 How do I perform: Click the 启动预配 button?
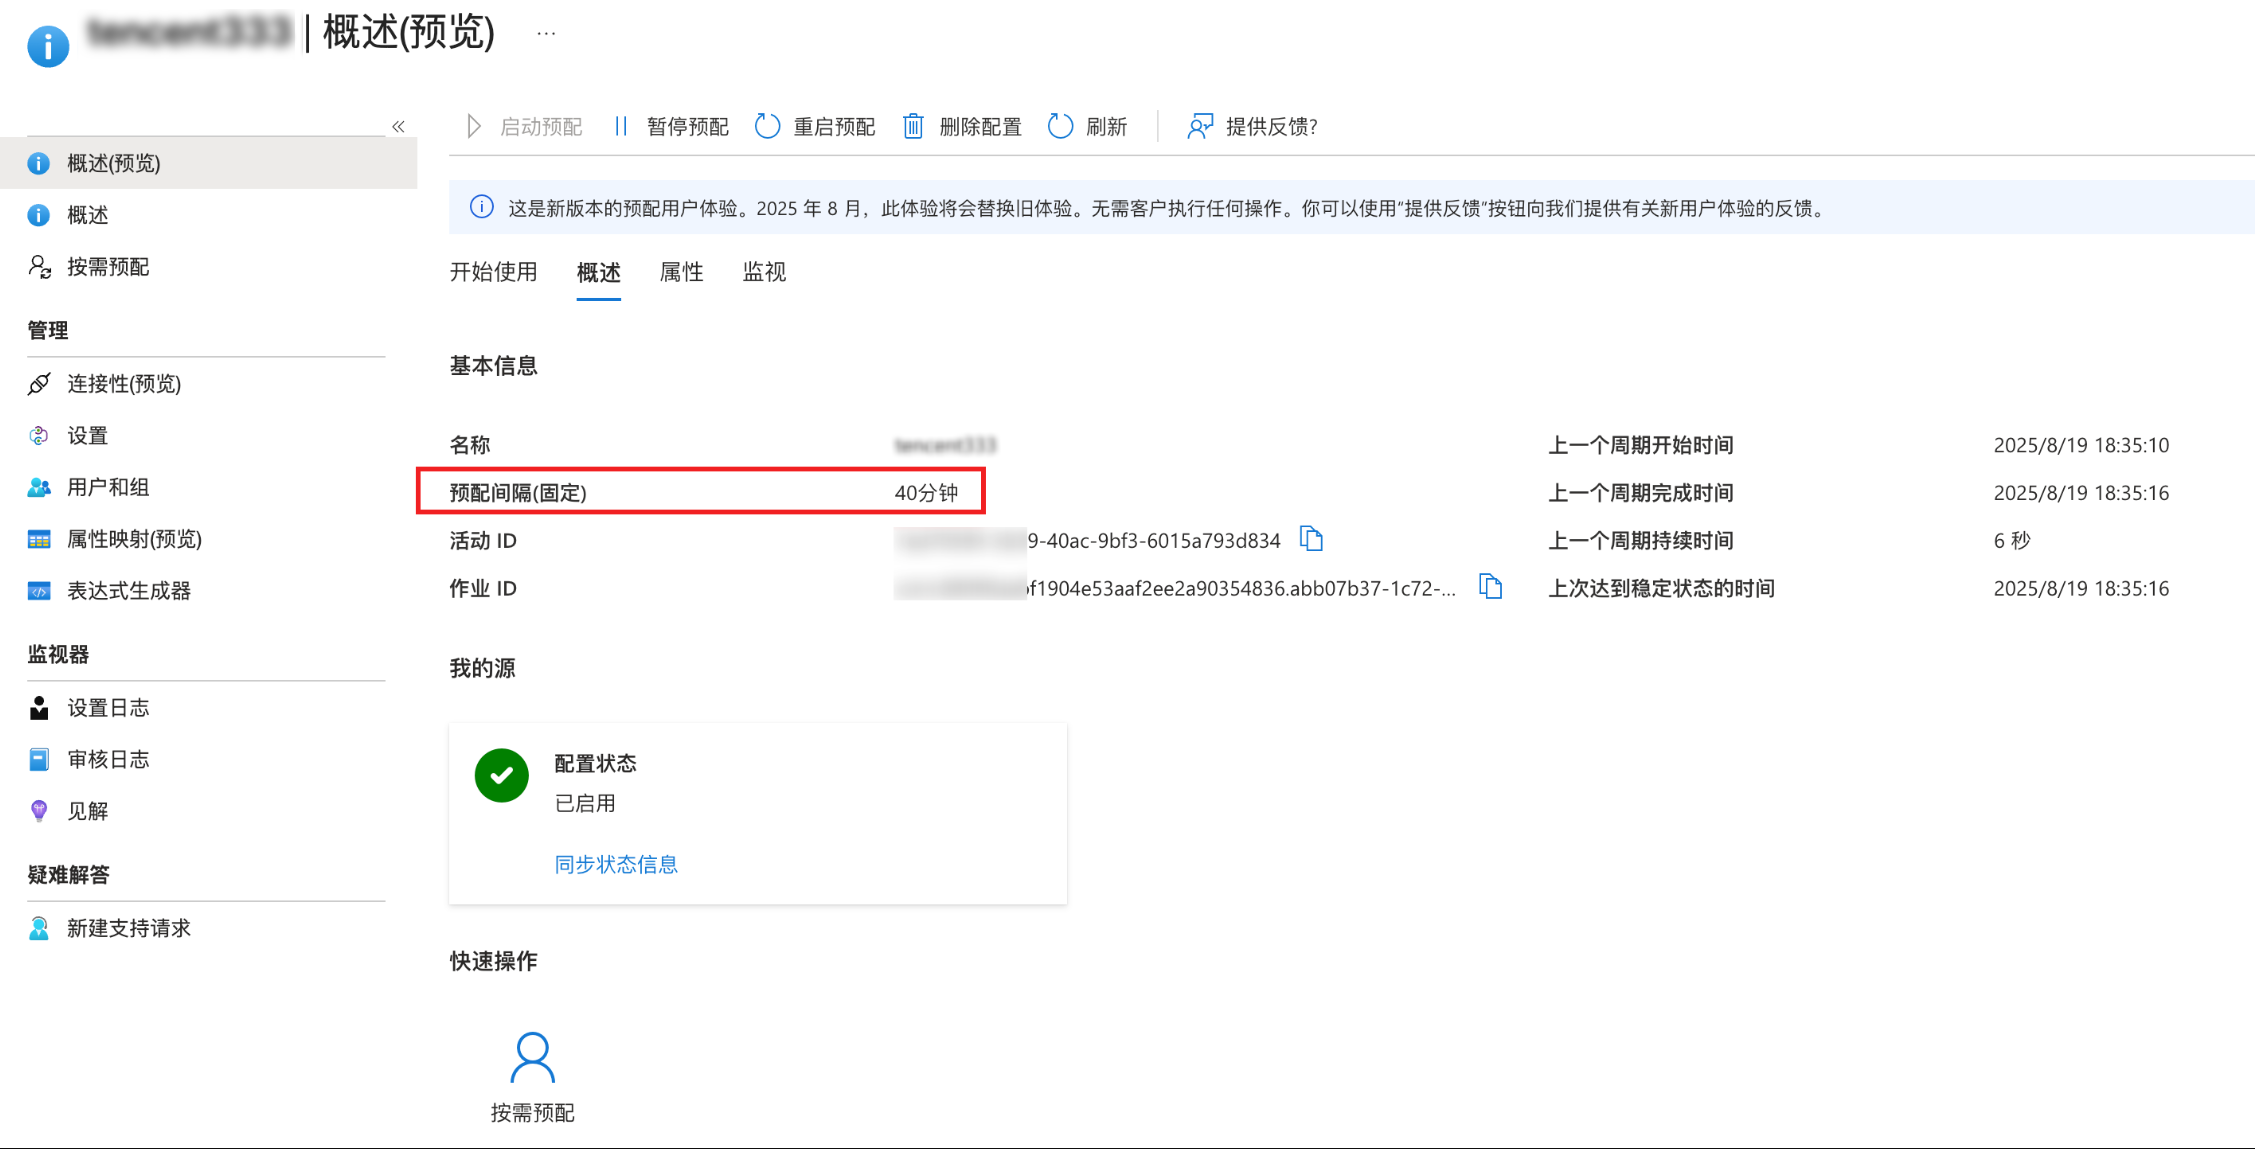[525, 126]
